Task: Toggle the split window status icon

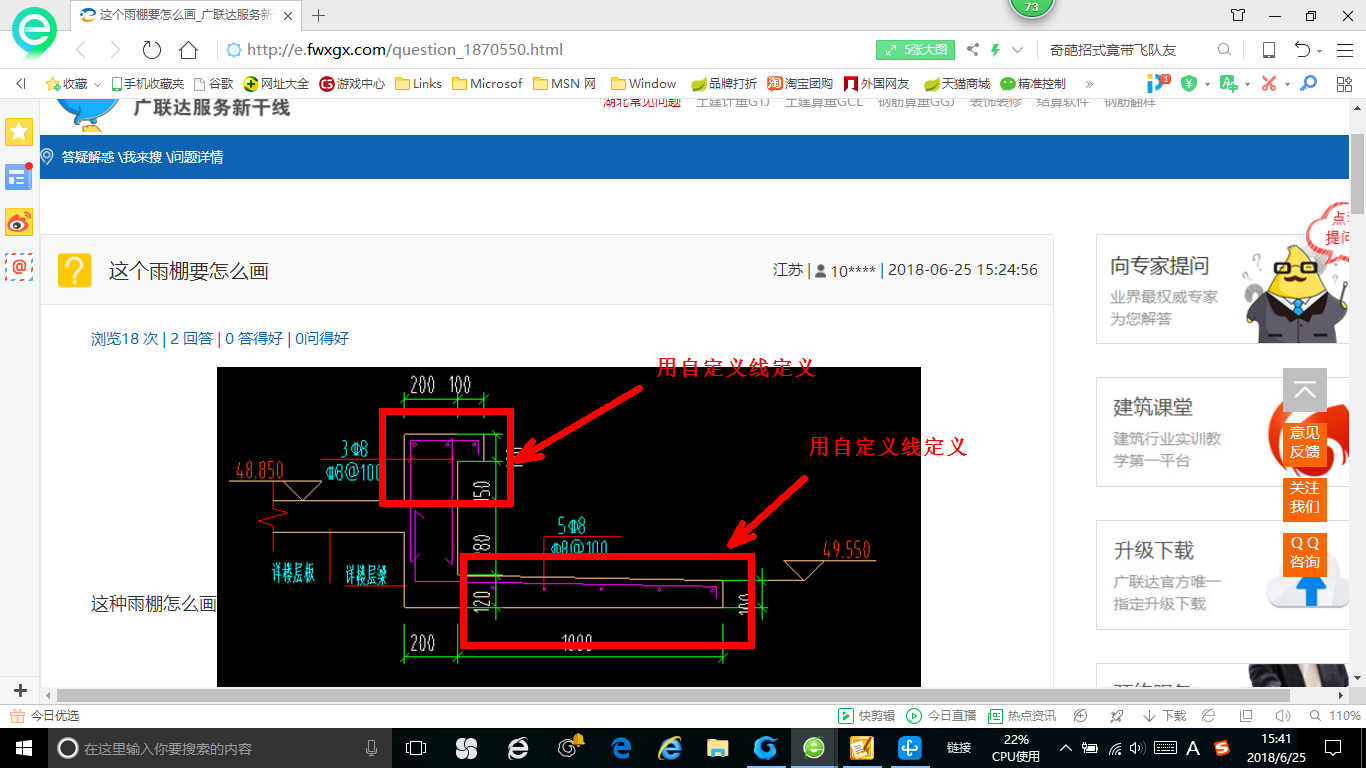Action: [x=1246, y=716]
